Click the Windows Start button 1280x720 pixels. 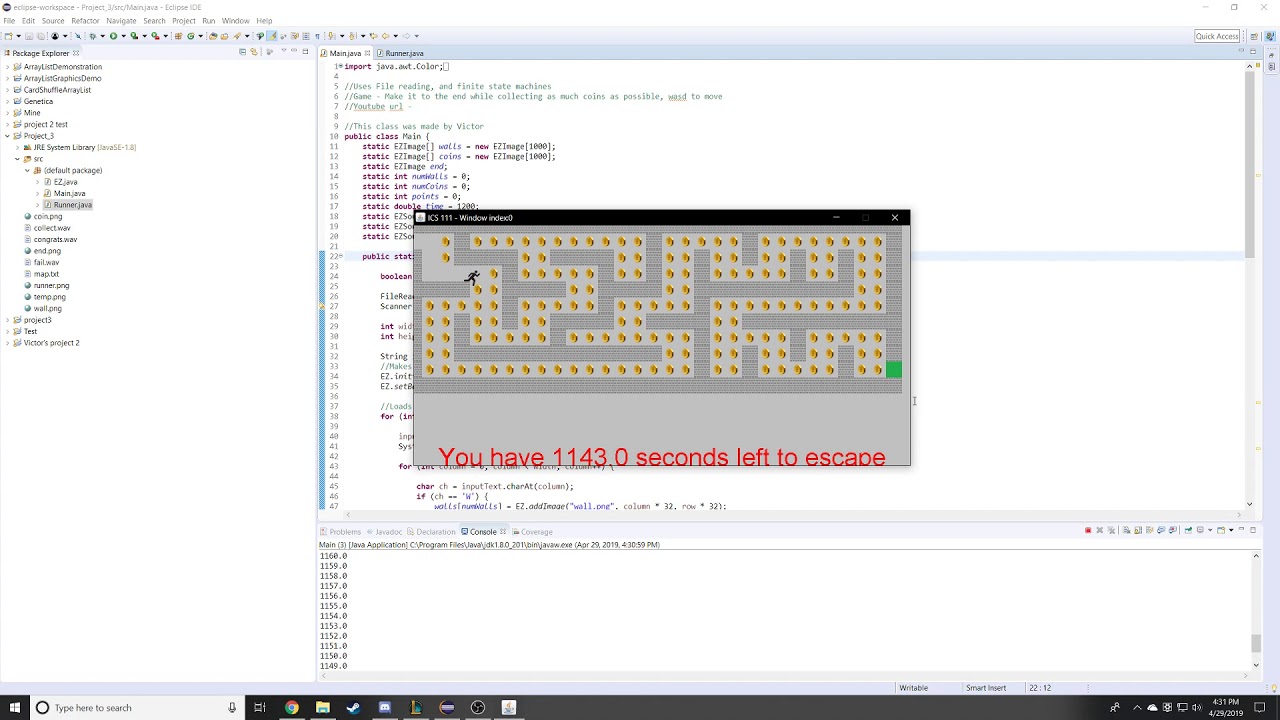(x=14, y=708)
